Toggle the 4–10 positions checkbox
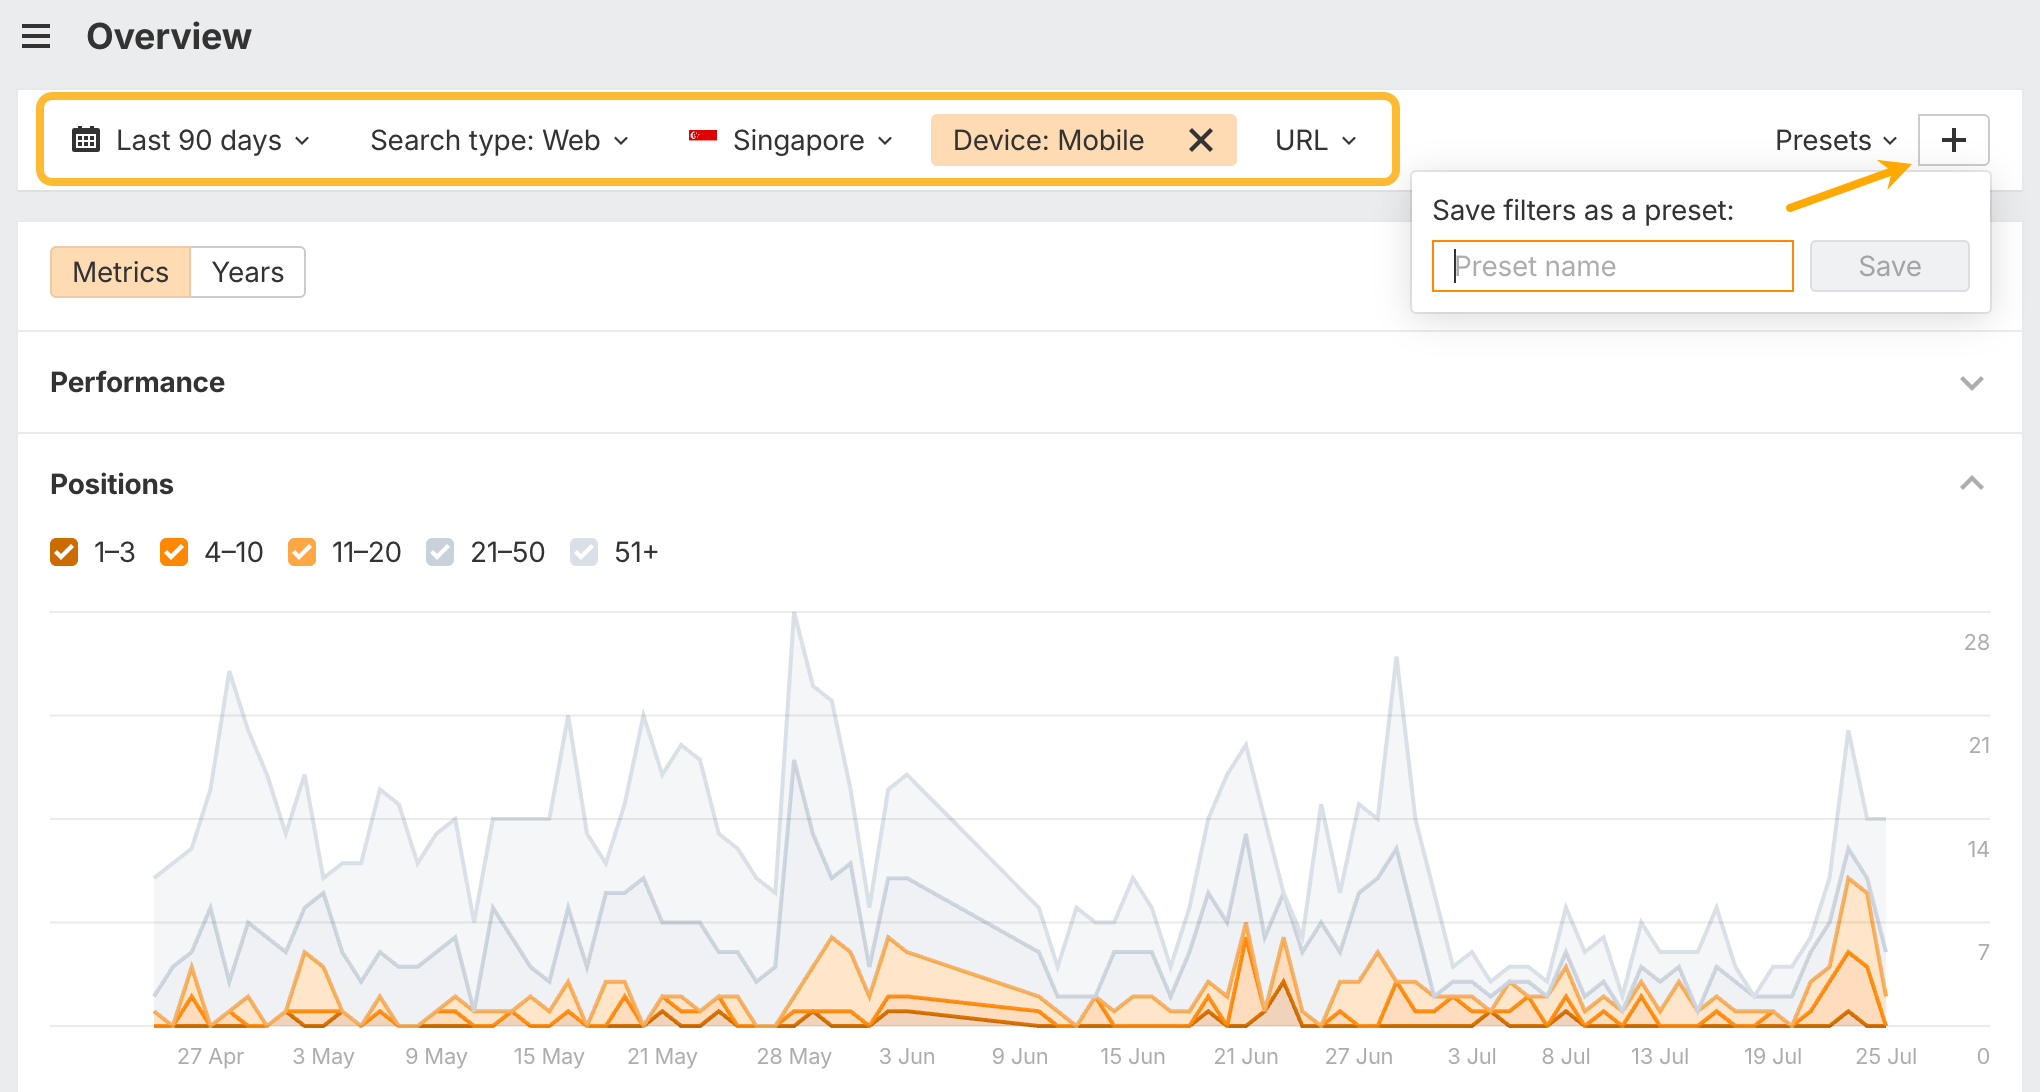The height and width of the screenshot is (1092, 2040). (x=174, y=552)
